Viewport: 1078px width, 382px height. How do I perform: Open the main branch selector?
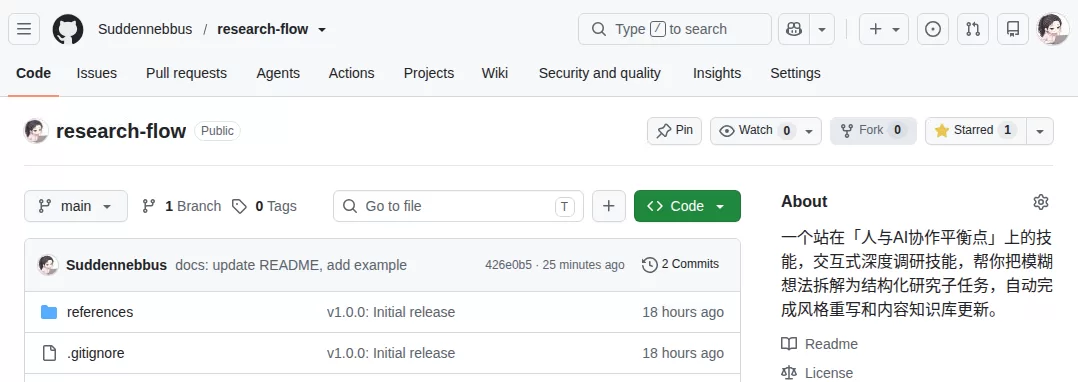[x=76, y=206]
